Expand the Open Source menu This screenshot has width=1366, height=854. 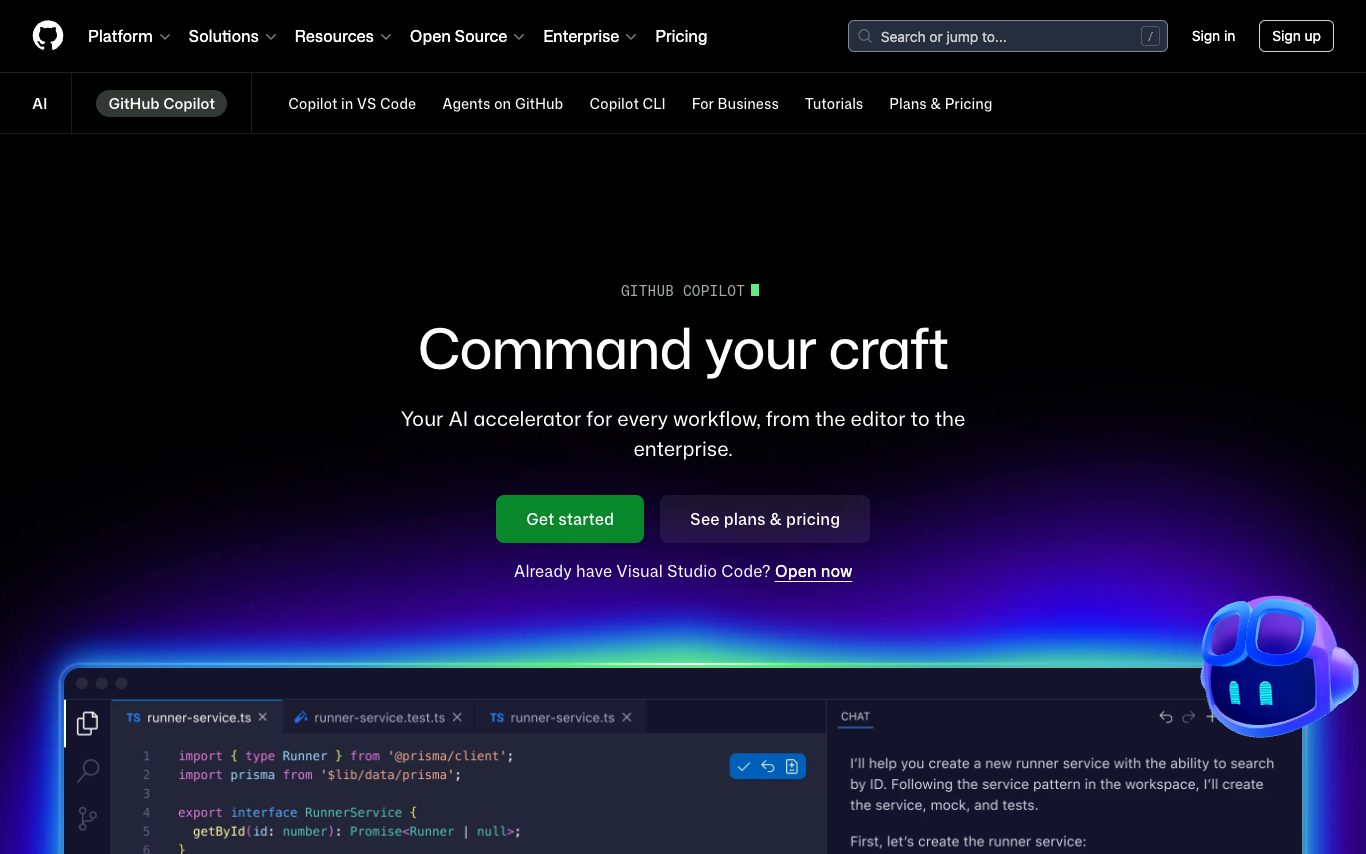pos(467,36)
